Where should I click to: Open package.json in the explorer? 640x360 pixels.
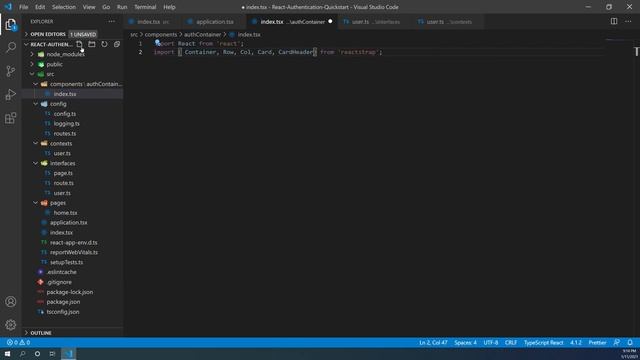tap(63, 302)
